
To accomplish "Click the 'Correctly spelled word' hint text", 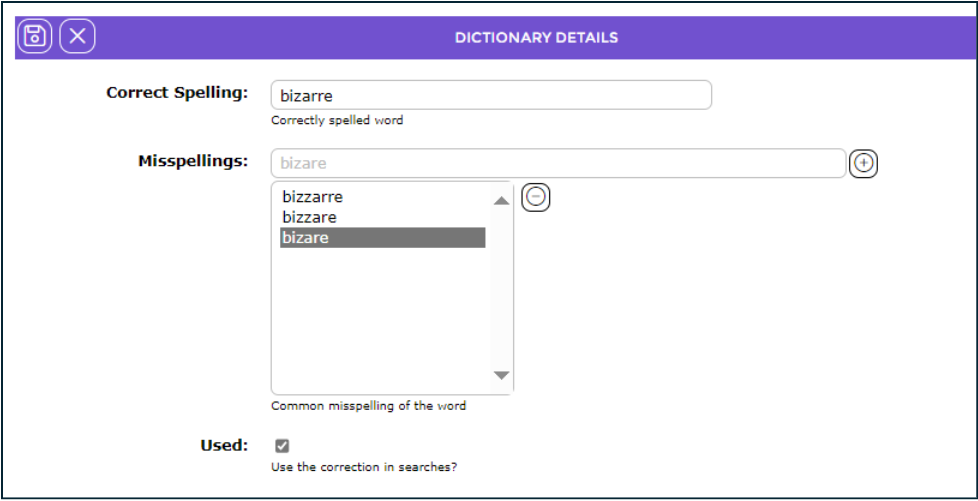I will coord(337,120).
